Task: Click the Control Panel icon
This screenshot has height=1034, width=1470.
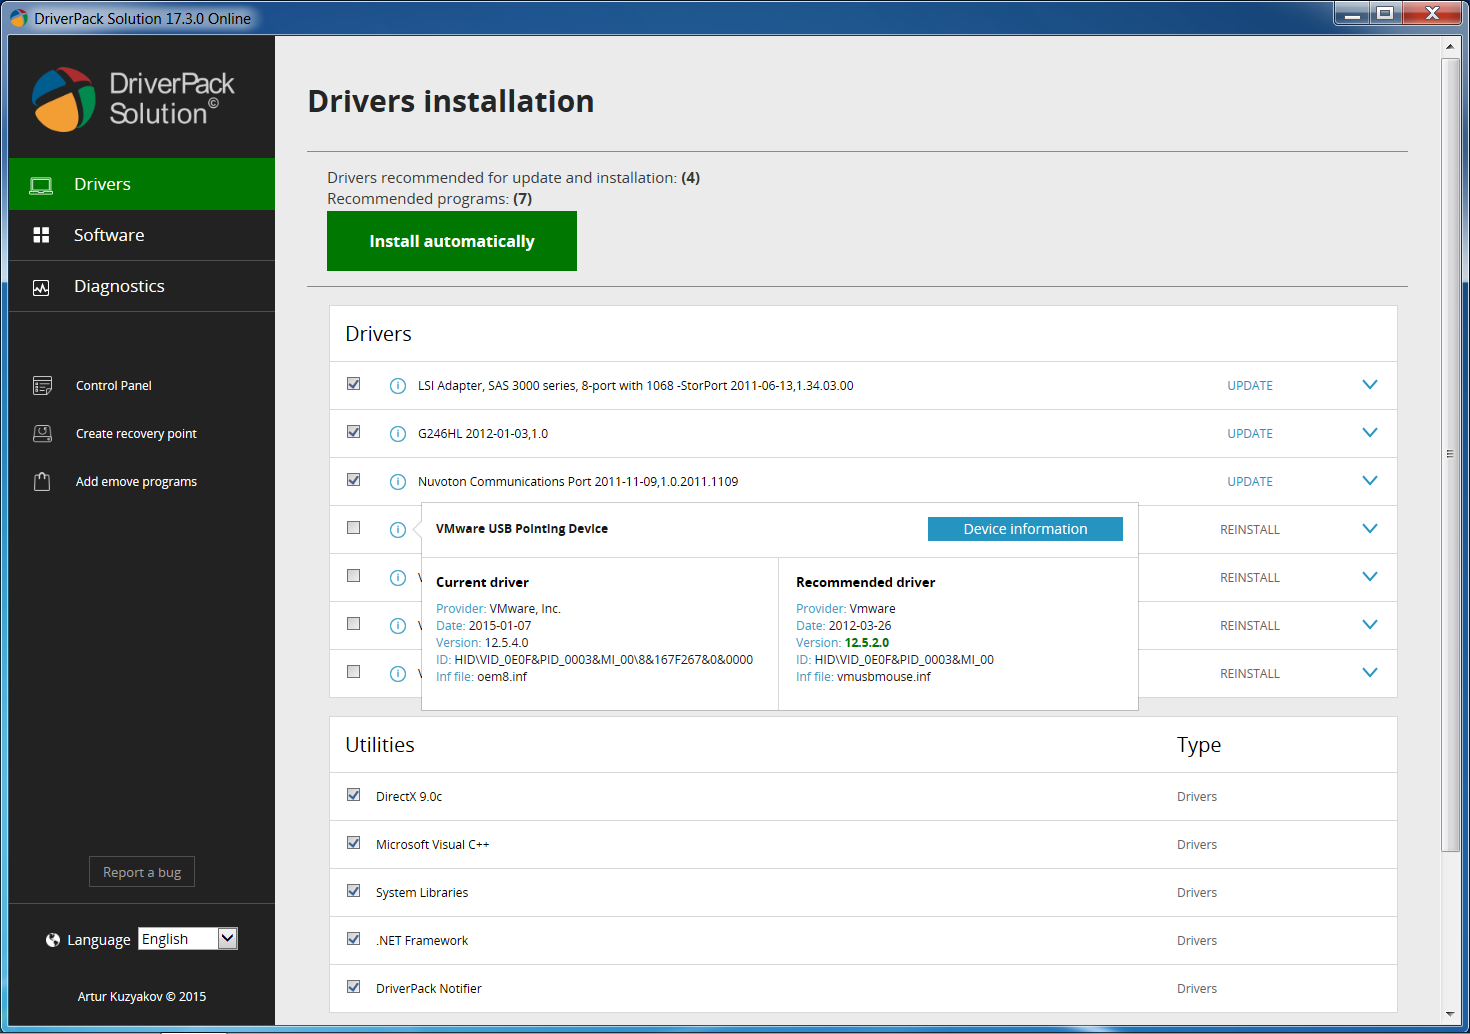Action: coord(42,384)
